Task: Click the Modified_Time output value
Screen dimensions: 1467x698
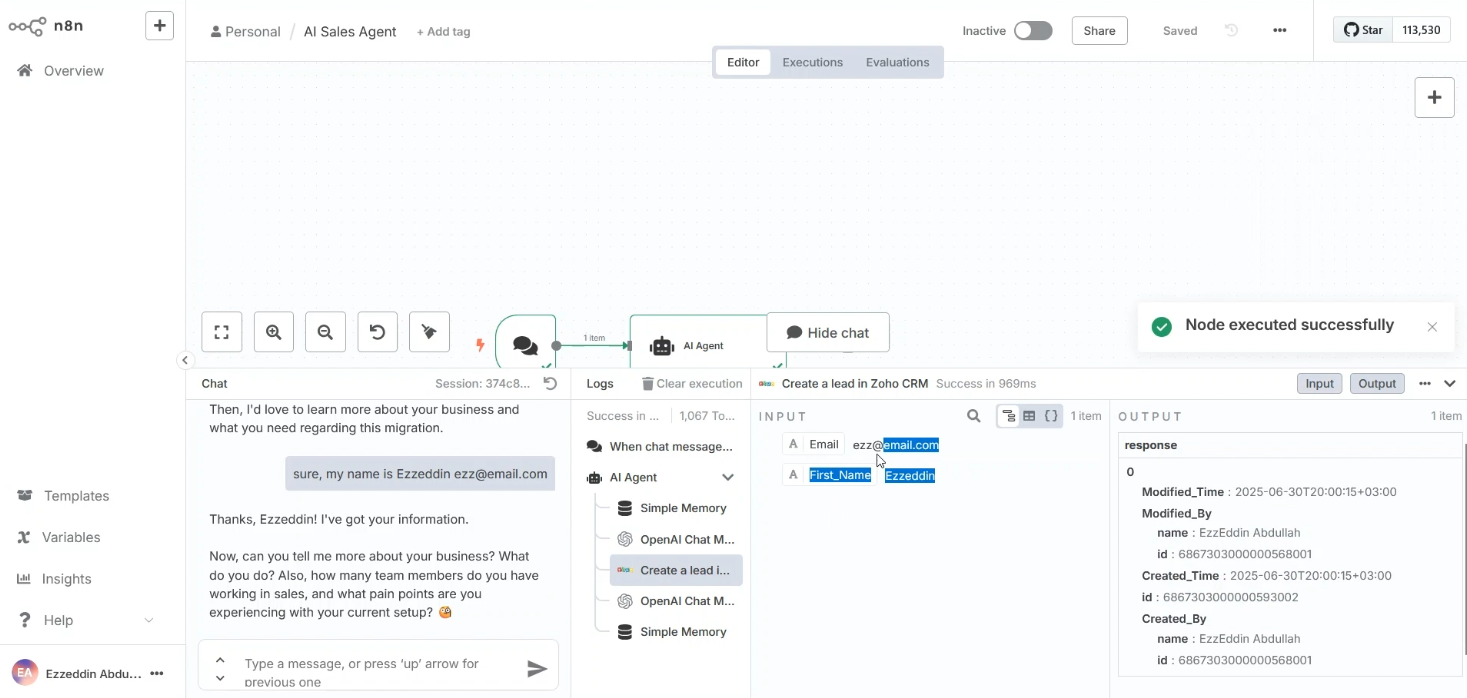Action: (1315, 492)
